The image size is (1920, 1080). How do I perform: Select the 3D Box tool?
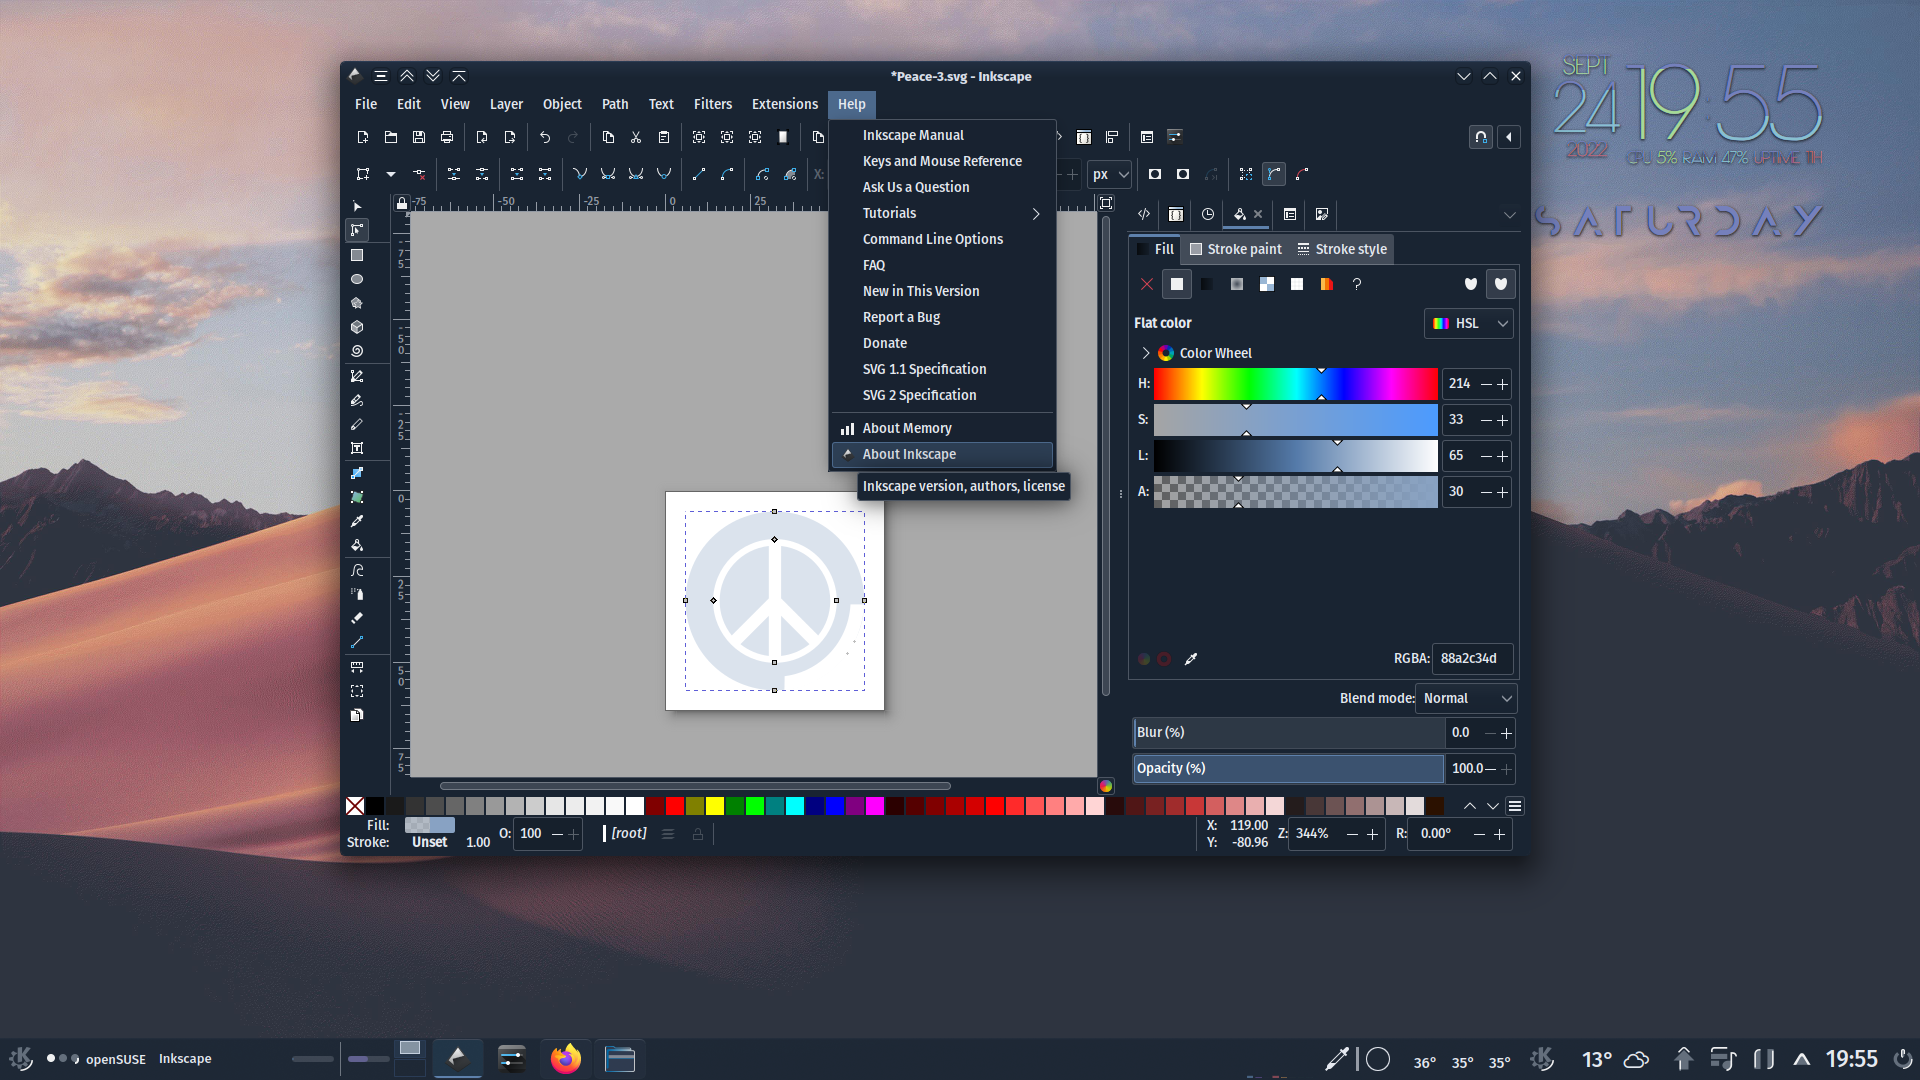coord(357,327)
